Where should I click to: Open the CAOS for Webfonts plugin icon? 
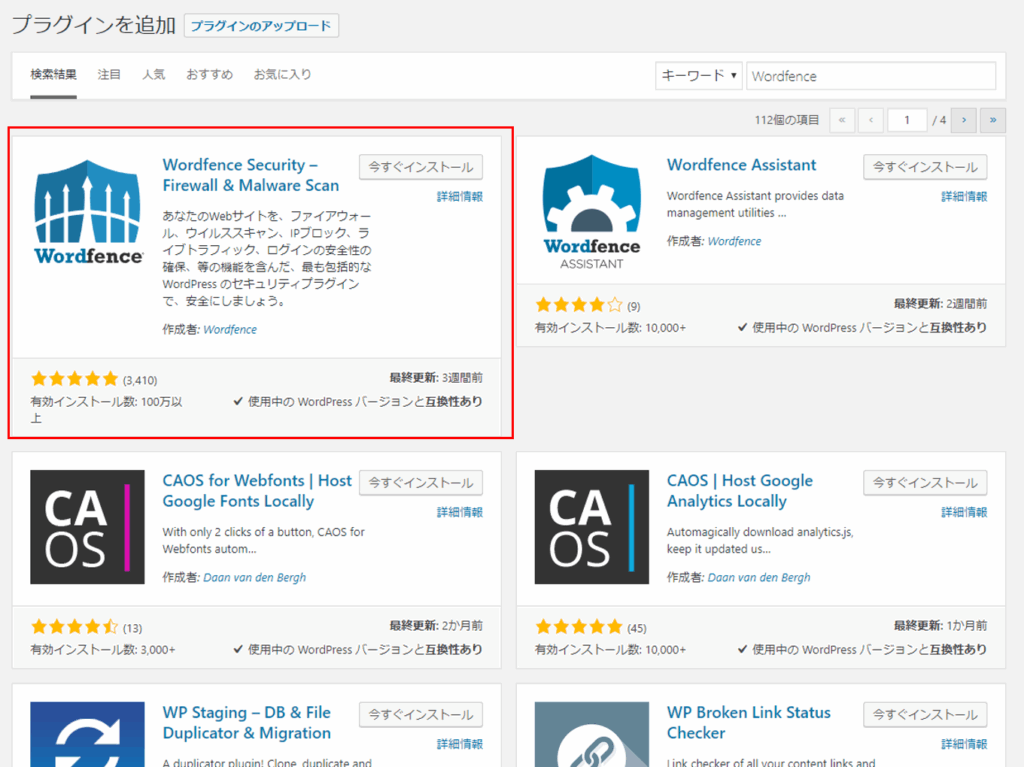[x=88, y=527]
